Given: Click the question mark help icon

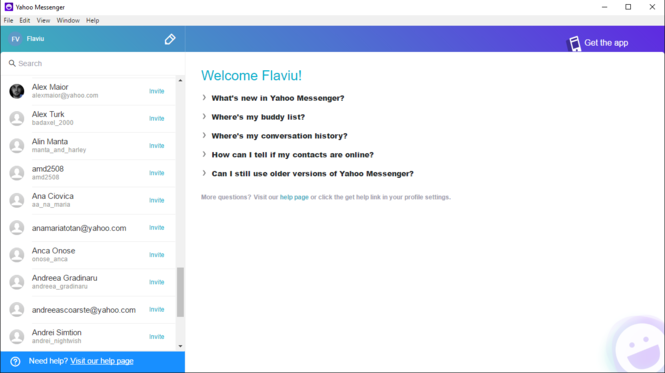Looking at the screenshot, I should coord(15,361).
